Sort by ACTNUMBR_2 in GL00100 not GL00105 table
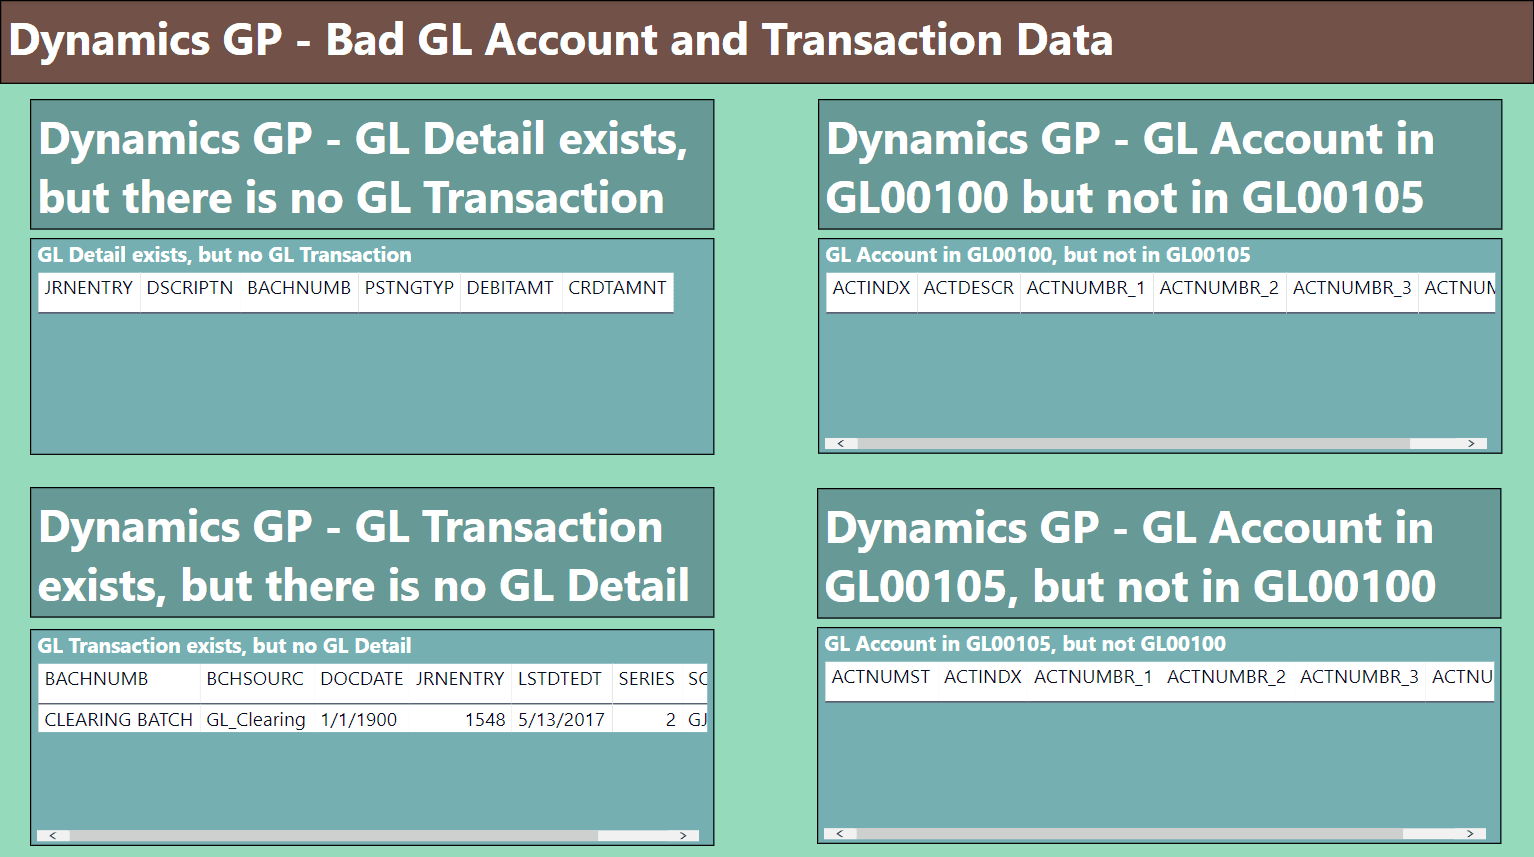 pos(1219,288)
